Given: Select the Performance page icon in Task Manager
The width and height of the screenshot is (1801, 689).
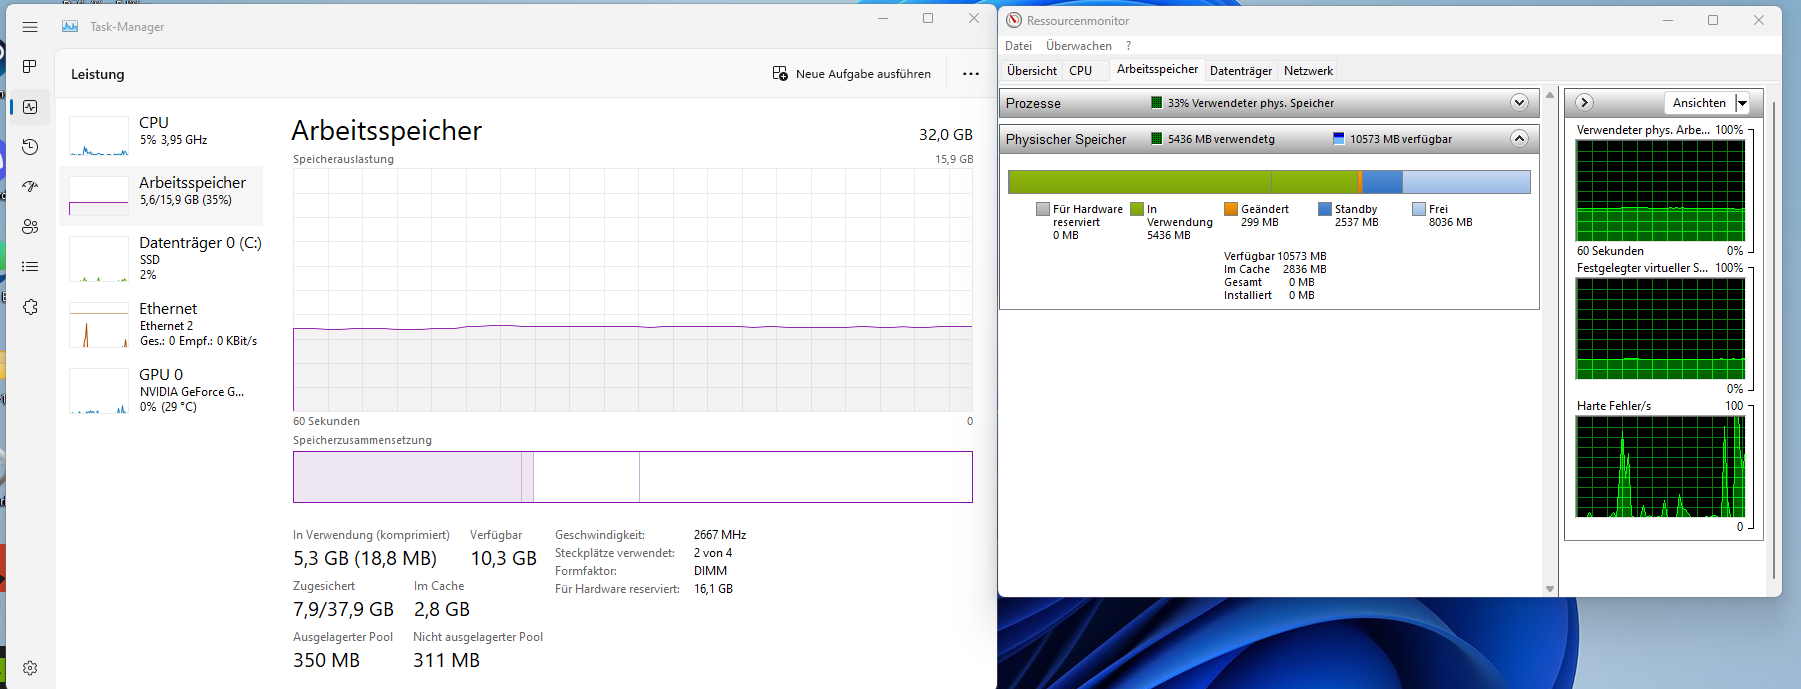Looking at the screenshot, I should [x=30, y=107].
